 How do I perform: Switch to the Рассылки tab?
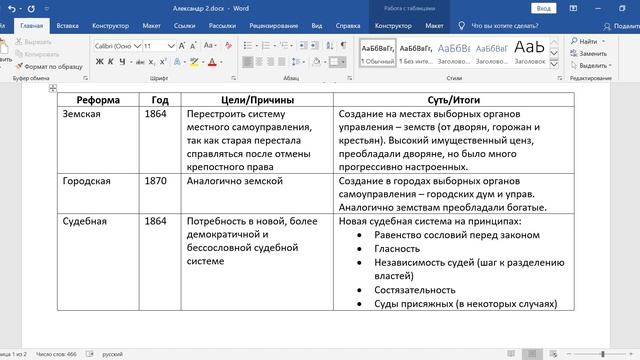pos(222,26)
